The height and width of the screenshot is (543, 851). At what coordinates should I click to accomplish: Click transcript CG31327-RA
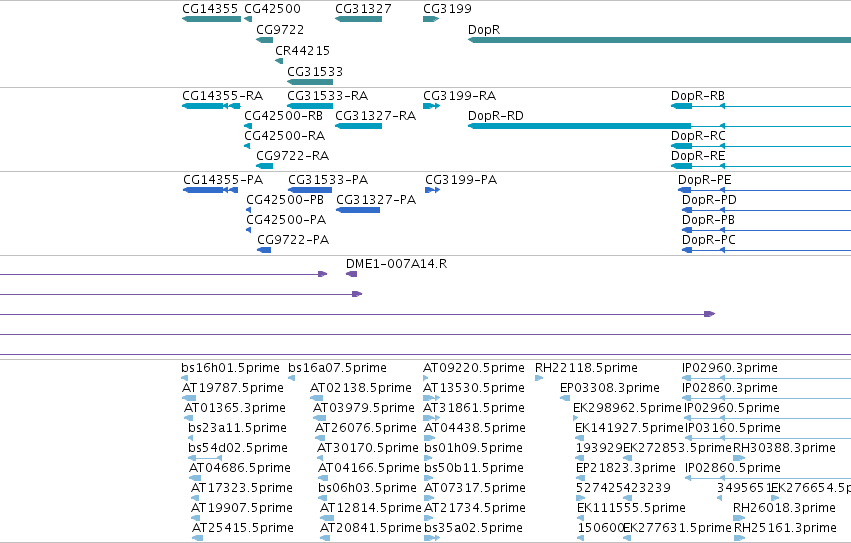pyautogui.click(x=358, y=126)
